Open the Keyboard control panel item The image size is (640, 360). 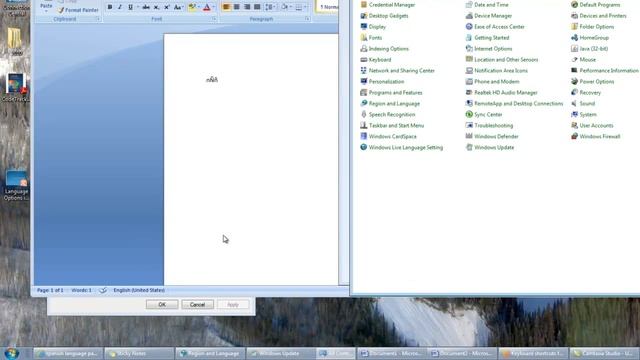click(376, 60)
